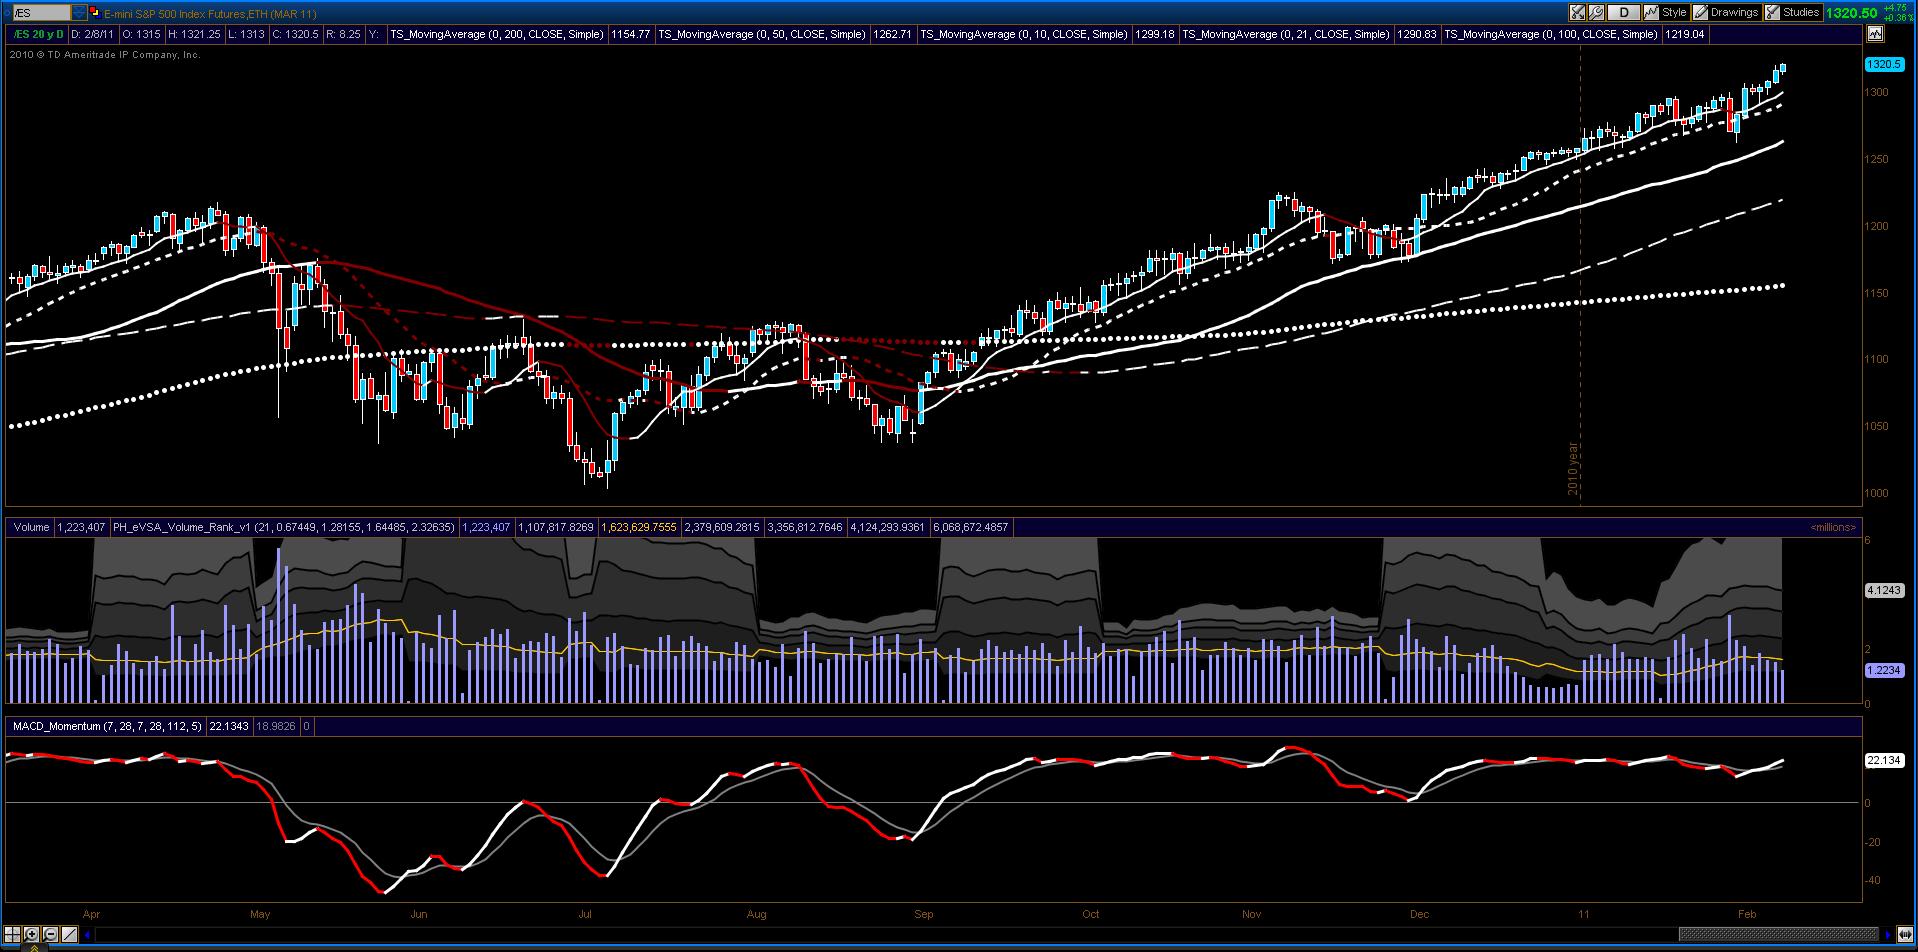This screenshot has height=952, width=1918.
Task: Expand the symbol selector dropdown arrow
Action: [x=78, y=13]
